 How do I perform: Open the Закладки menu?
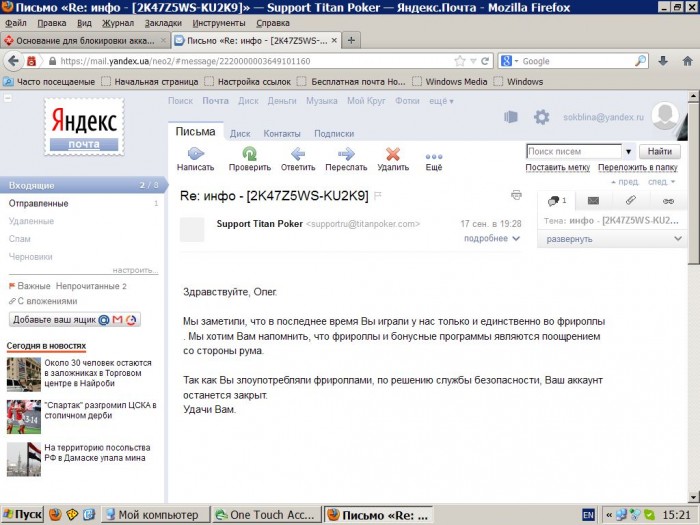tap(163, 23)
